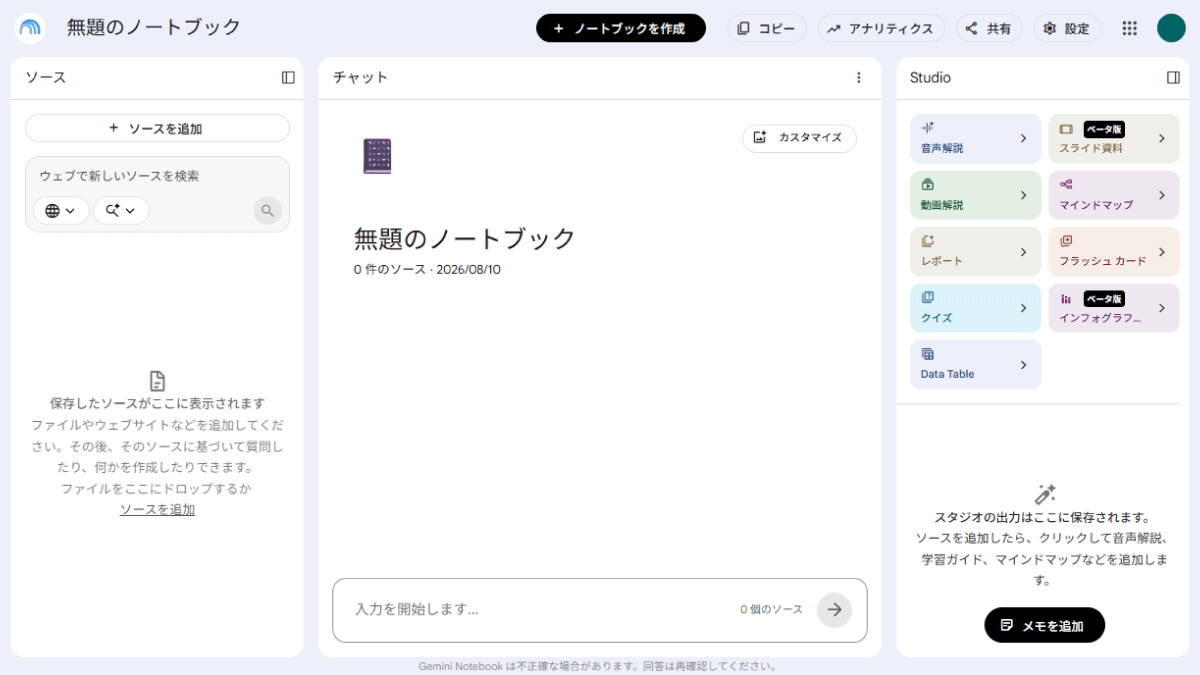
Task: Open 設定 settings
Action: point(1067,28)
